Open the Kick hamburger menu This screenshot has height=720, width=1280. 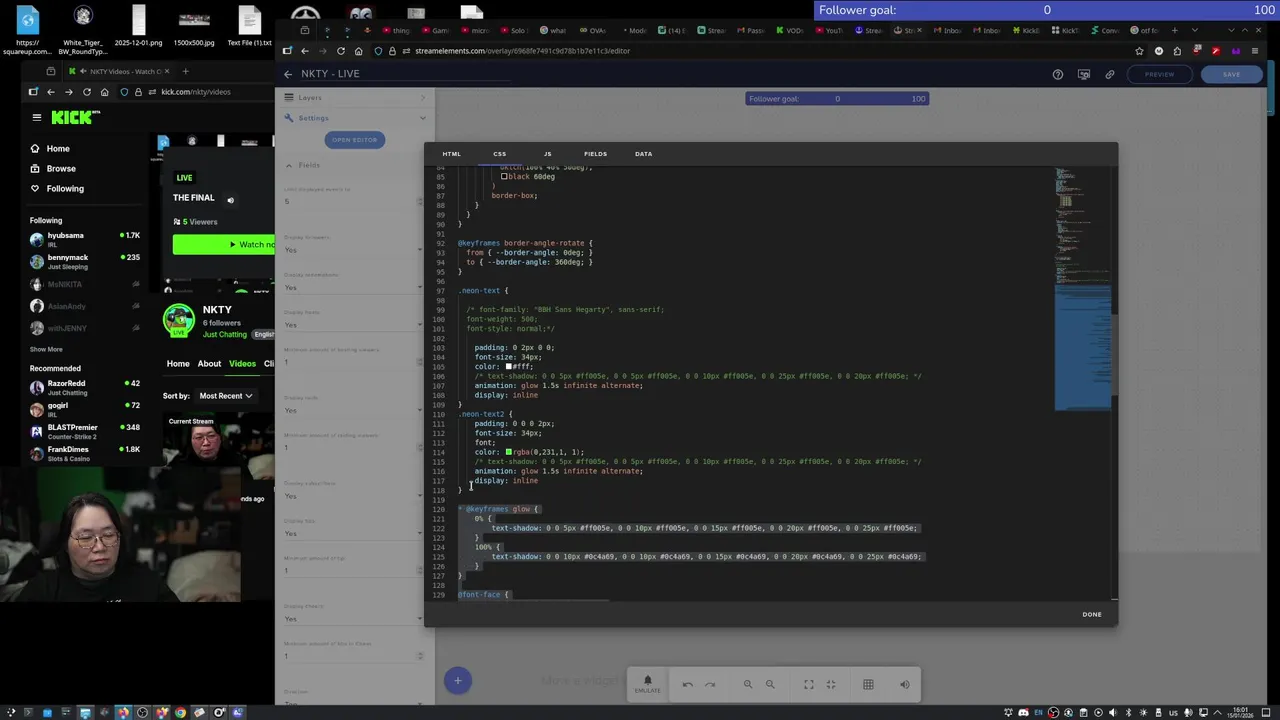click(37, 117)
